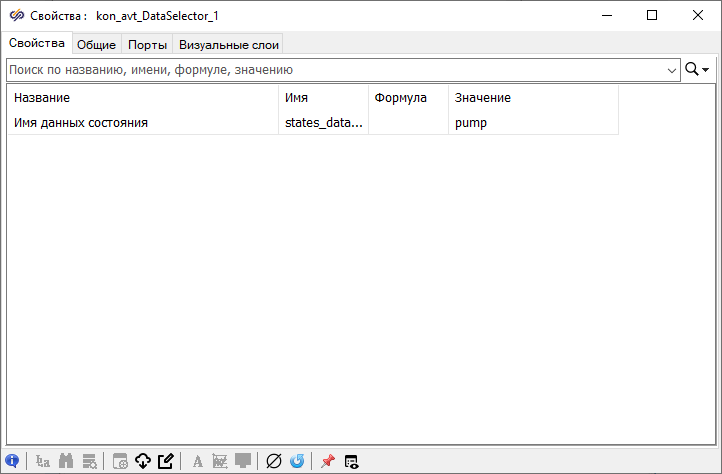Image resolution: width=722 pixels, height=474 pixels.
Task: Select the pump value cell
Action: [x=532, y=123]
